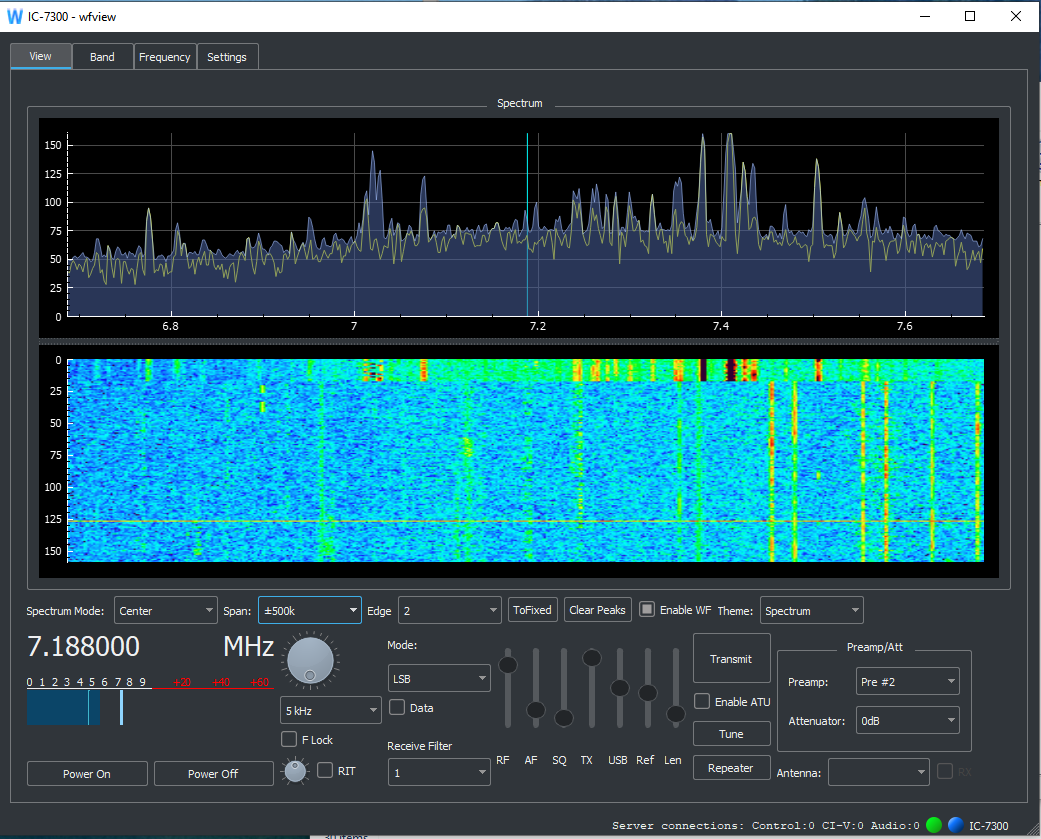Viewport: 1041px width, 839px height.
Task: Click the waterfall display area
Action: (525, 460)
